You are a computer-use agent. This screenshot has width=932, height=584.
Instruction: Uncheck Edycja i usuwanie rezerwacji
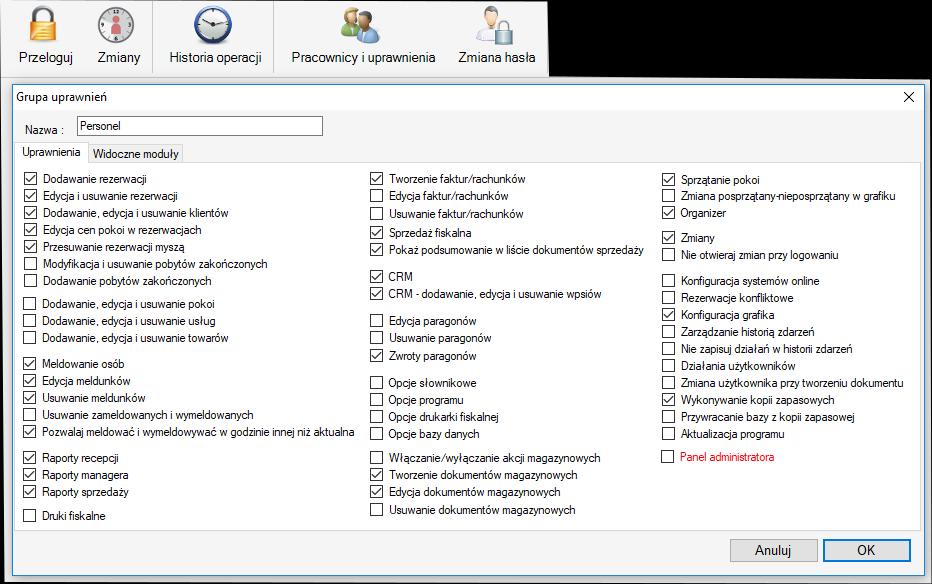coord(30,196)
